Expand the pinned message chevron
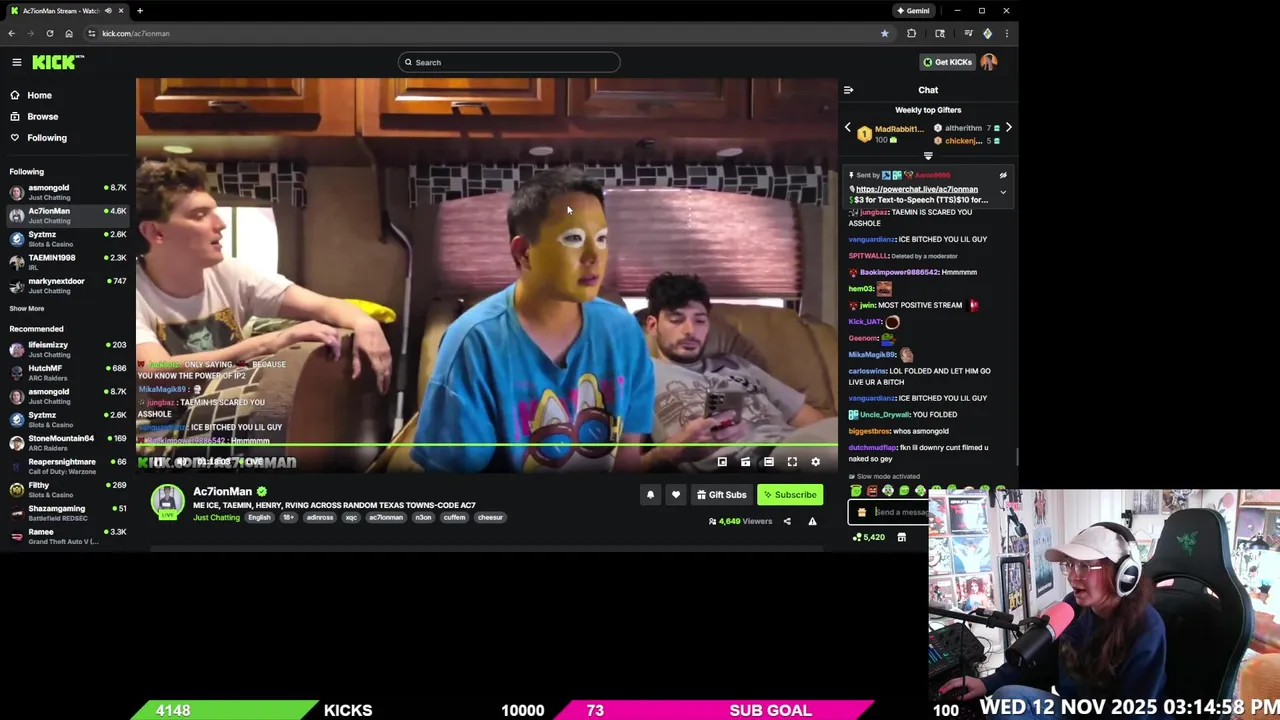This screenshot has width=1280, height=720. 1003,192
